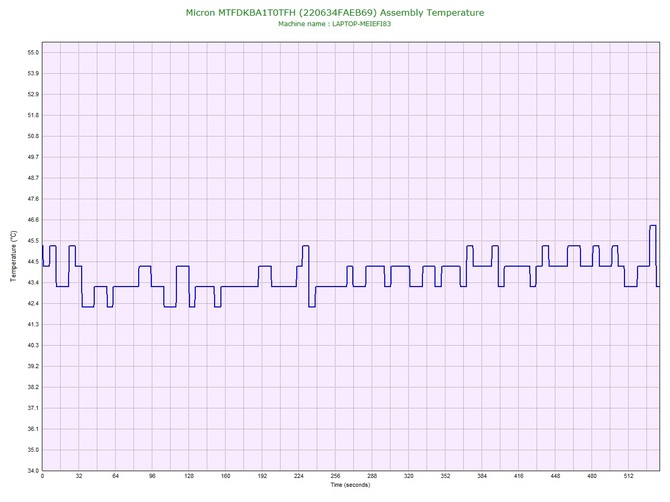Select the 38.2 temperature axis value

33,387
